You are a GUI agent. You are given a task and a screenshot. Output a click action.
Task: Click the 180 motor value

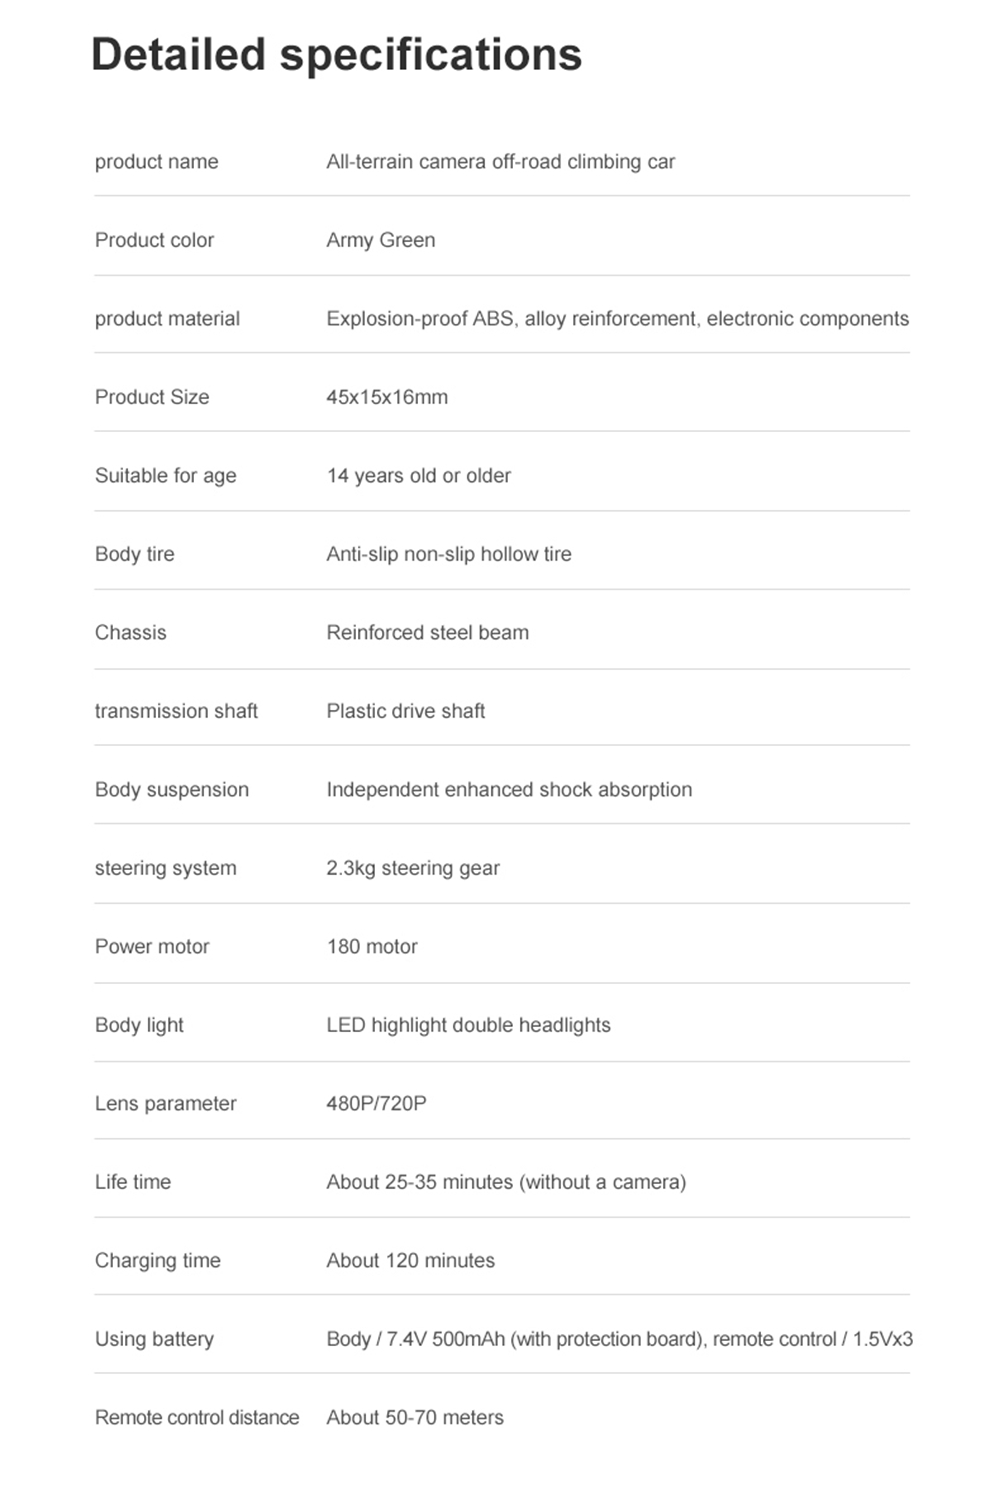(372, 947)
